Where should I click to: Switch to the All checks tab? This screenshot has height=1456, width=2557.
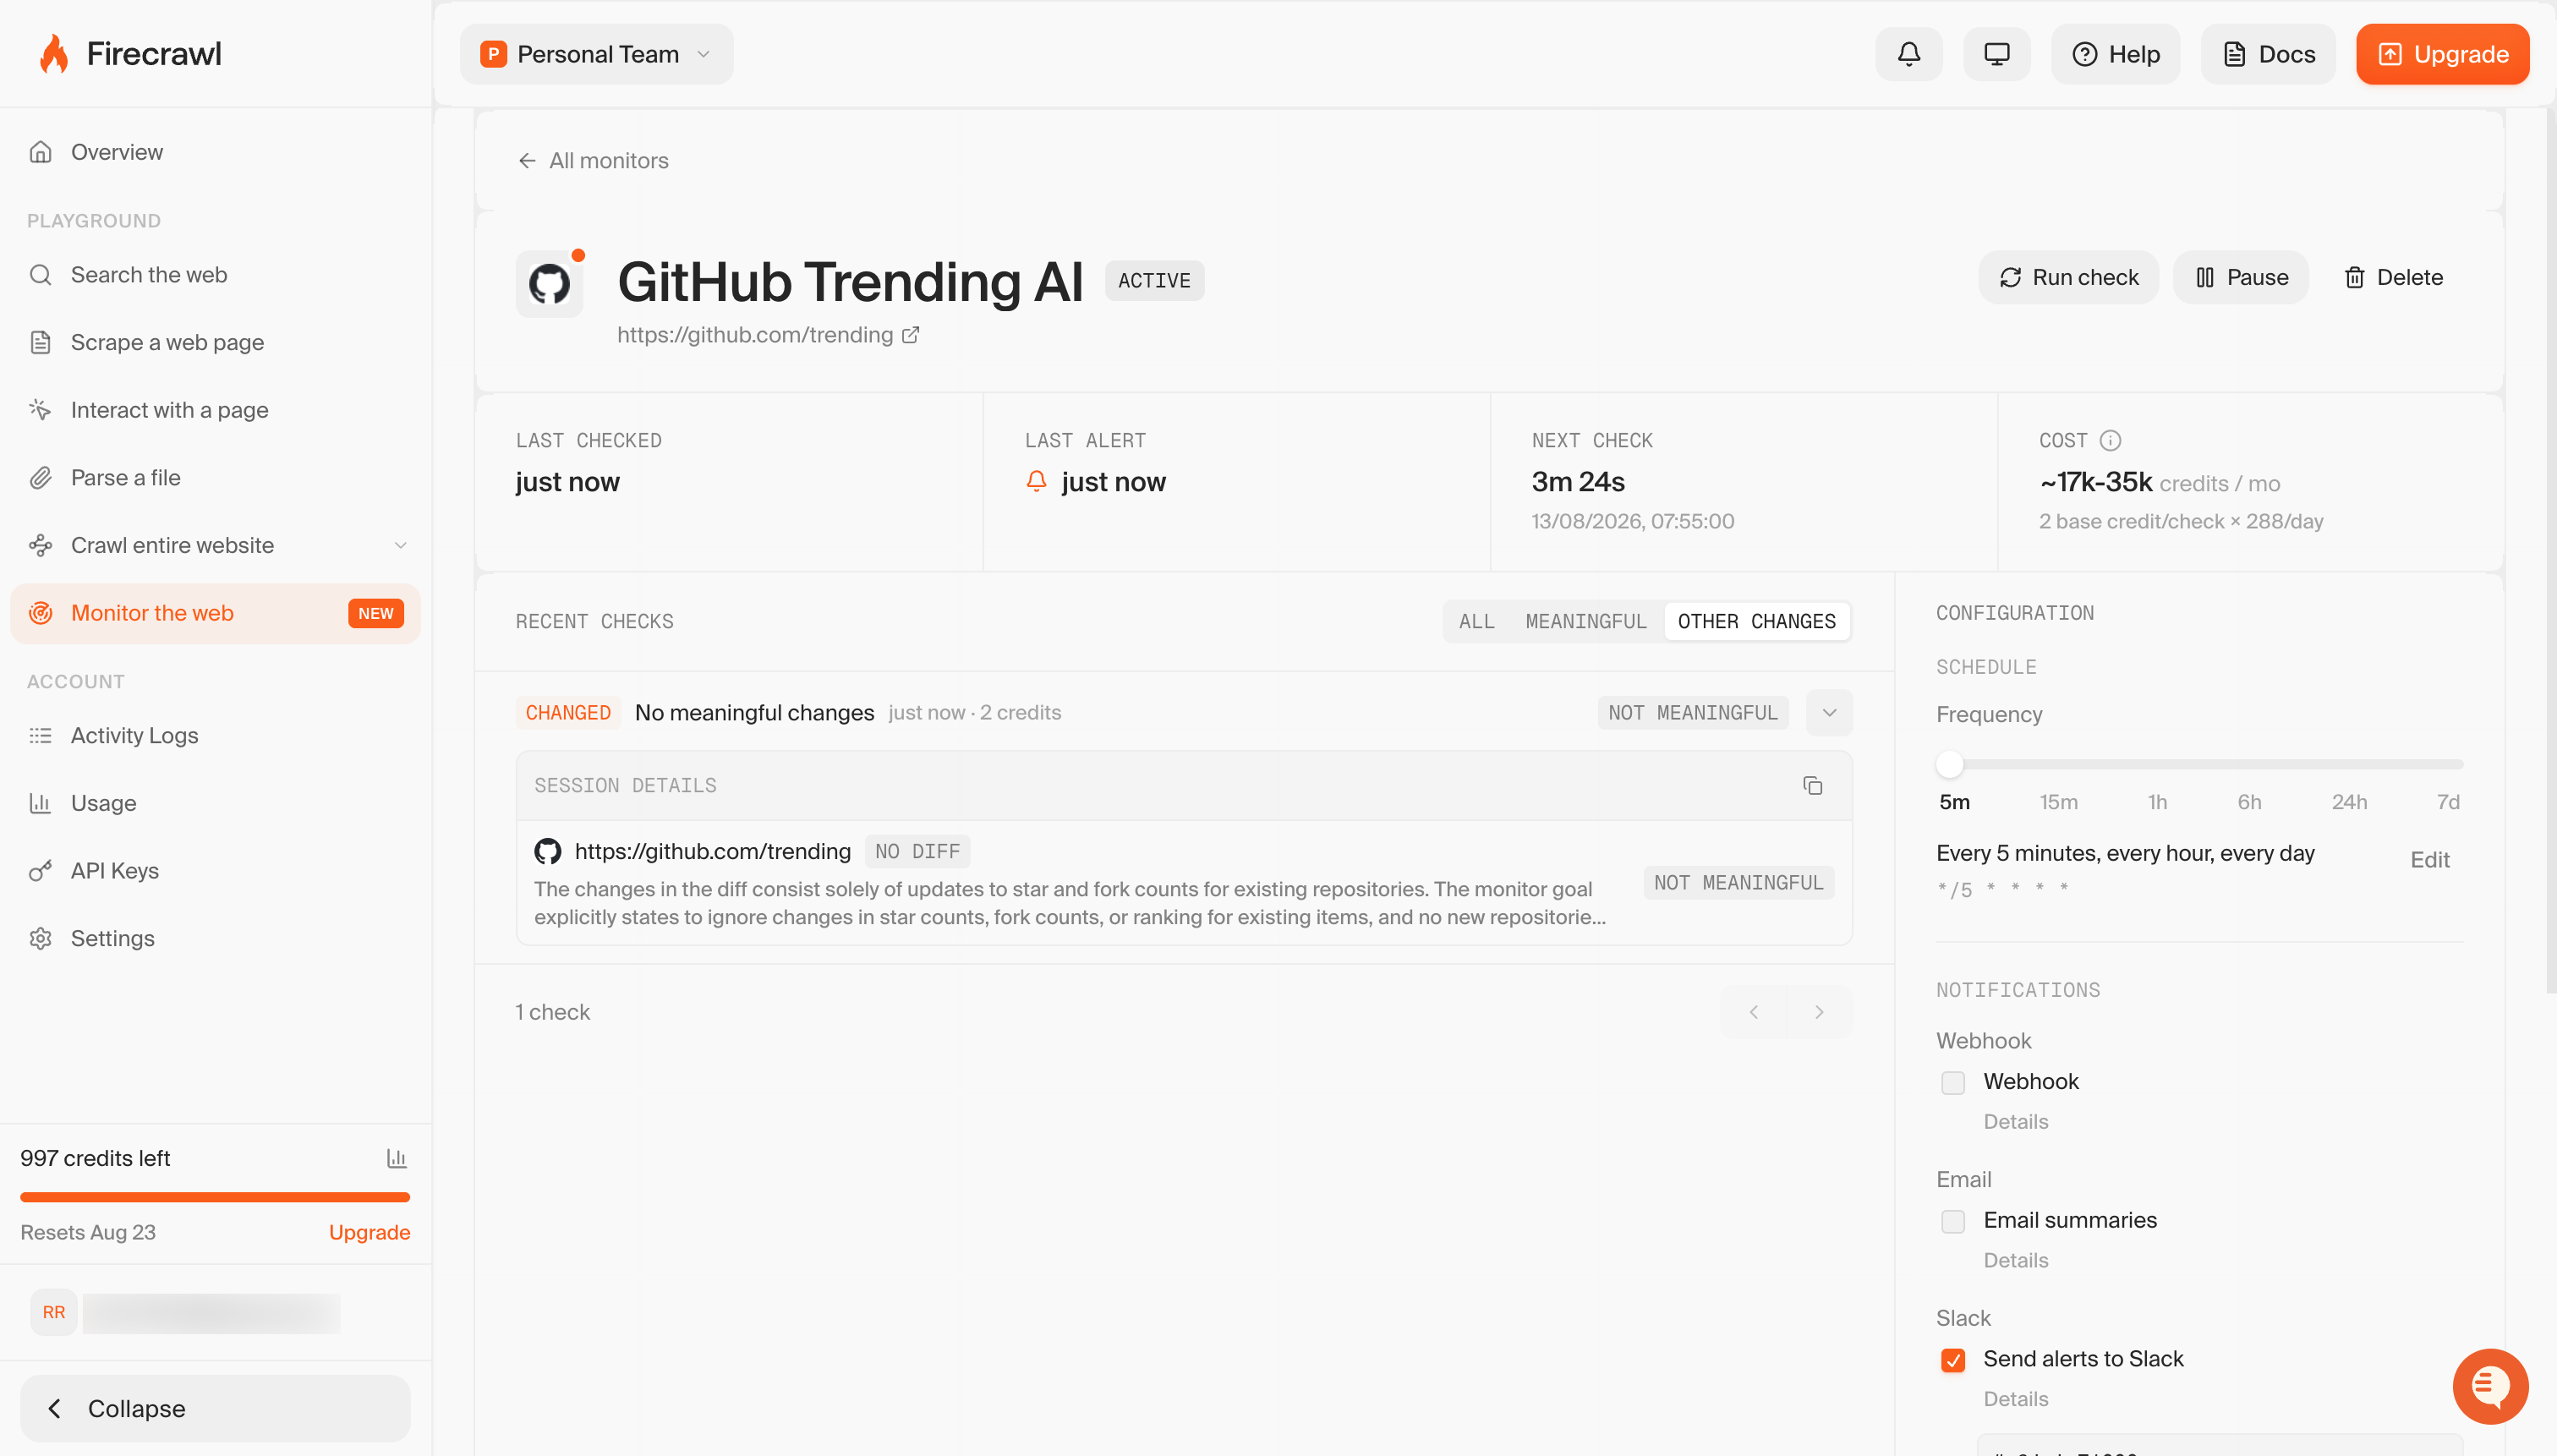click(x=1476, y=621)
